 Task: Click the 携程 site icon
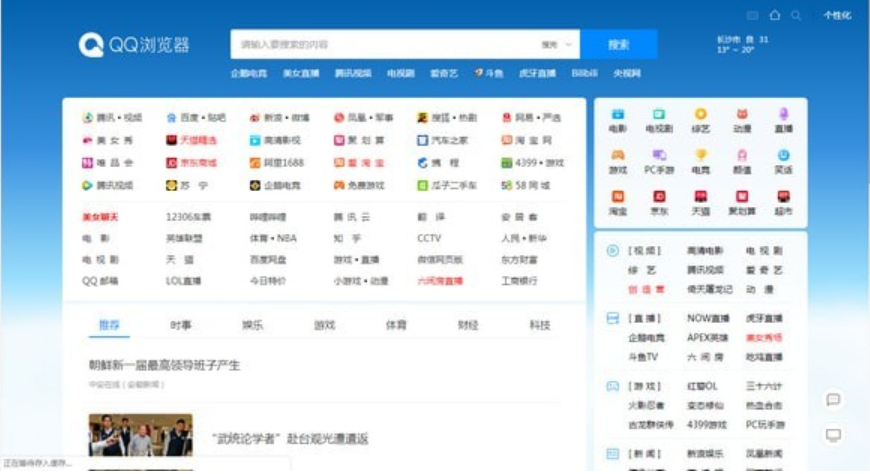click(x=422, y=163)
